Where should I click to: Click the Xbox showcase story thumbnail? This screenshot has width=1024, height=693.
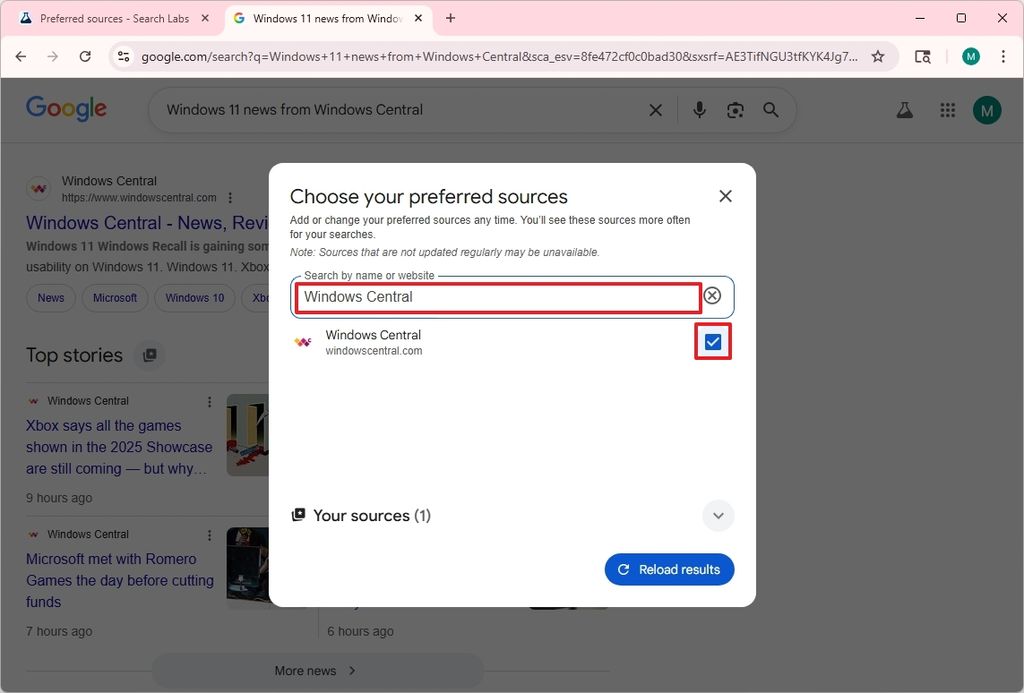click(248, 435)
